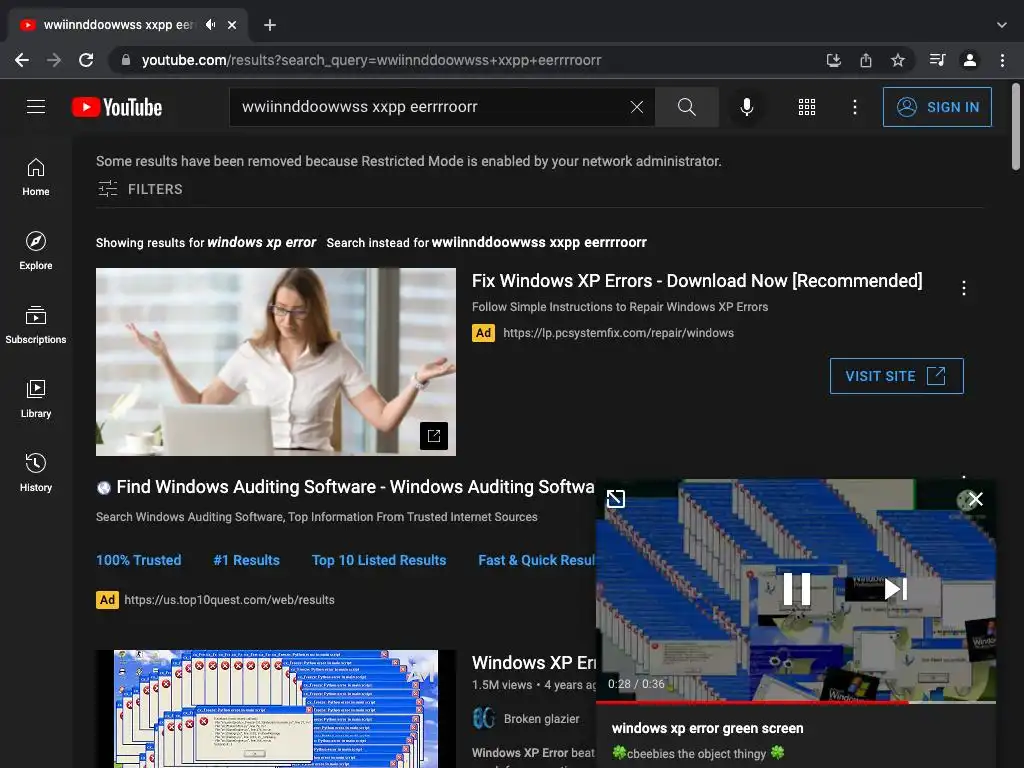Open options for the Fix Windows XP Errors ad
This screenshot has width=1024, height=768.
964,288
